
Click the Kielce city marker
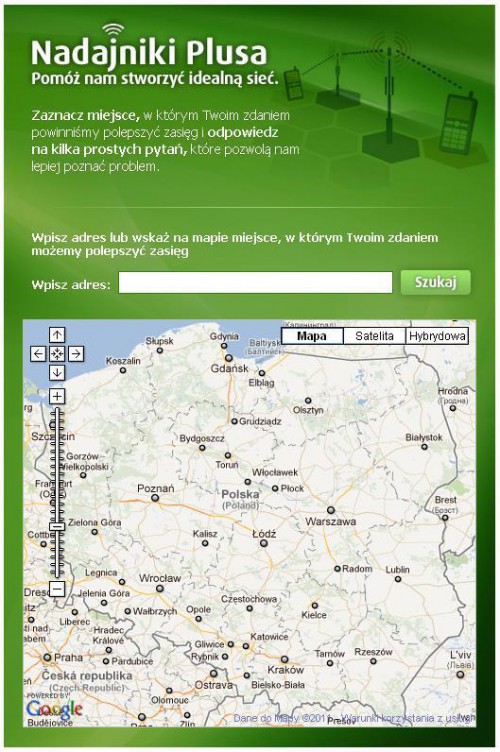(314, 606)
